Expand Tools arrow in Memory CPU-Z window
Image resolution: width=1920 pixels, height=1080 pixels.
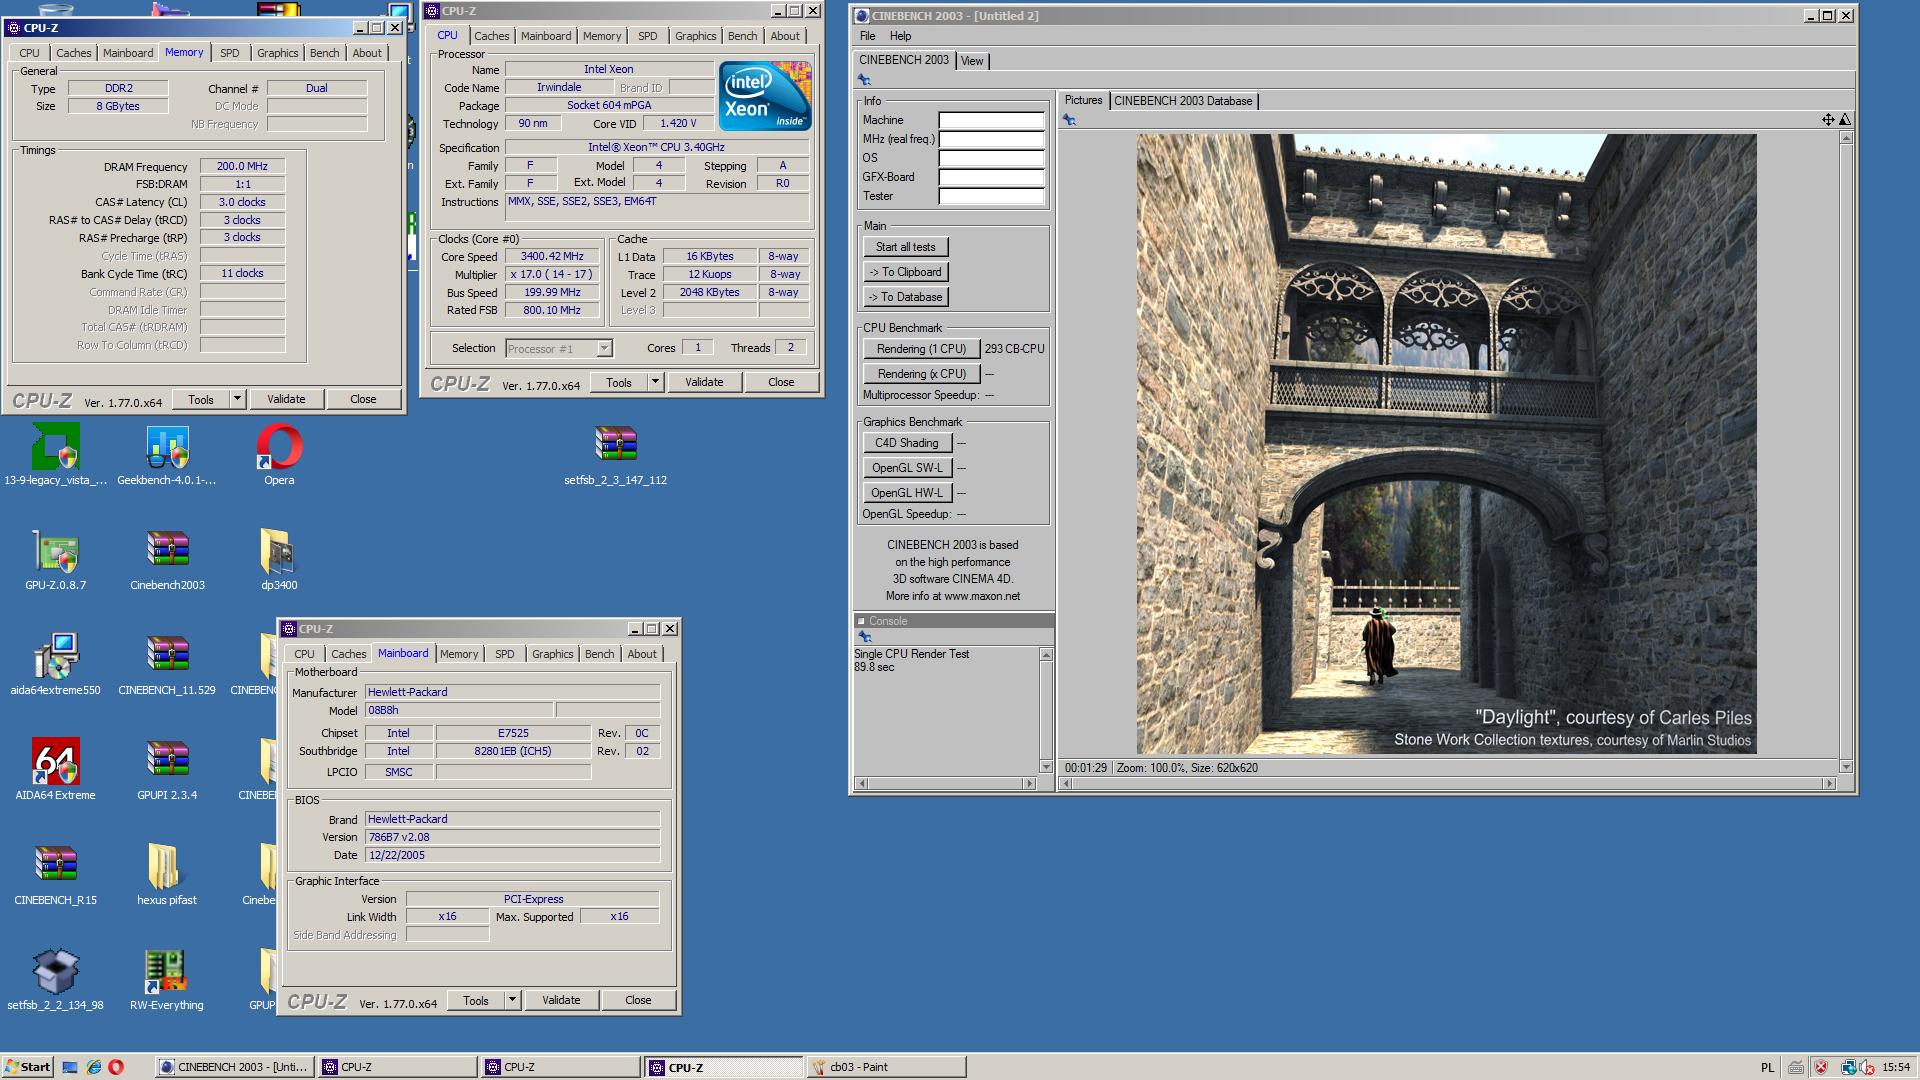(x=237, y=399)
